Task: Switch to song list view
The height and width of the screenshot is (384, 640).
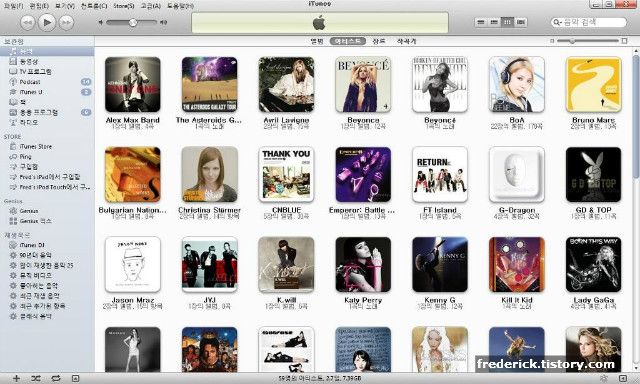Action: (x=481, y=22)
